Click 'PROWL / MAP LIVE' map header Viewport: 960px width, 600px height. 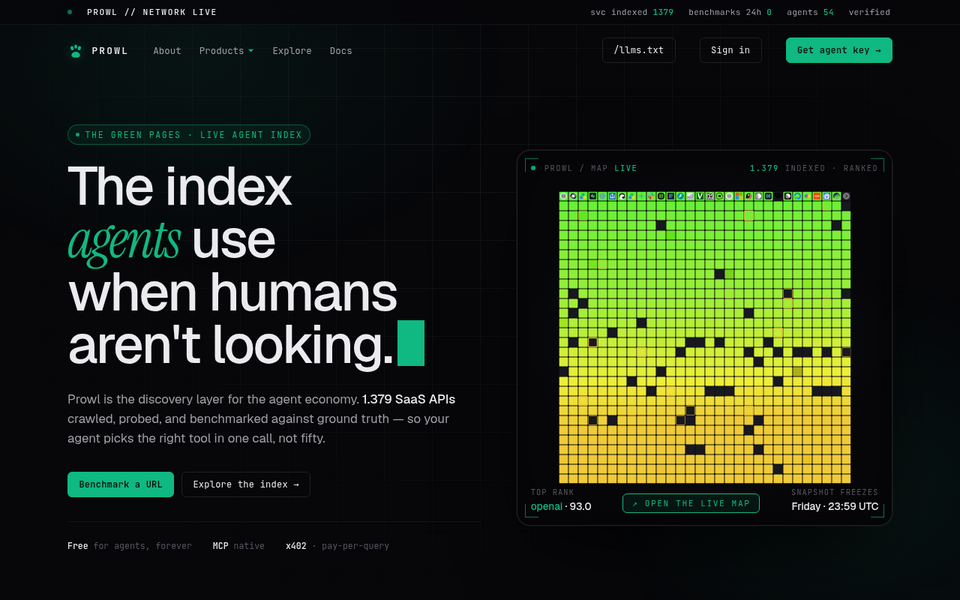click(590, 168)
